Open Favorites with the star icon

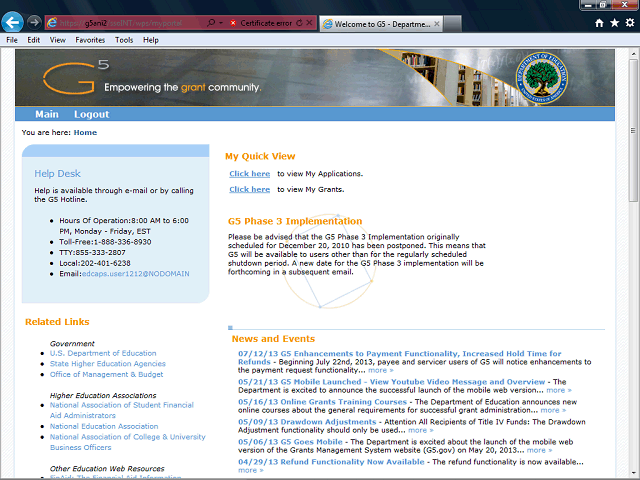coord(615,23)
